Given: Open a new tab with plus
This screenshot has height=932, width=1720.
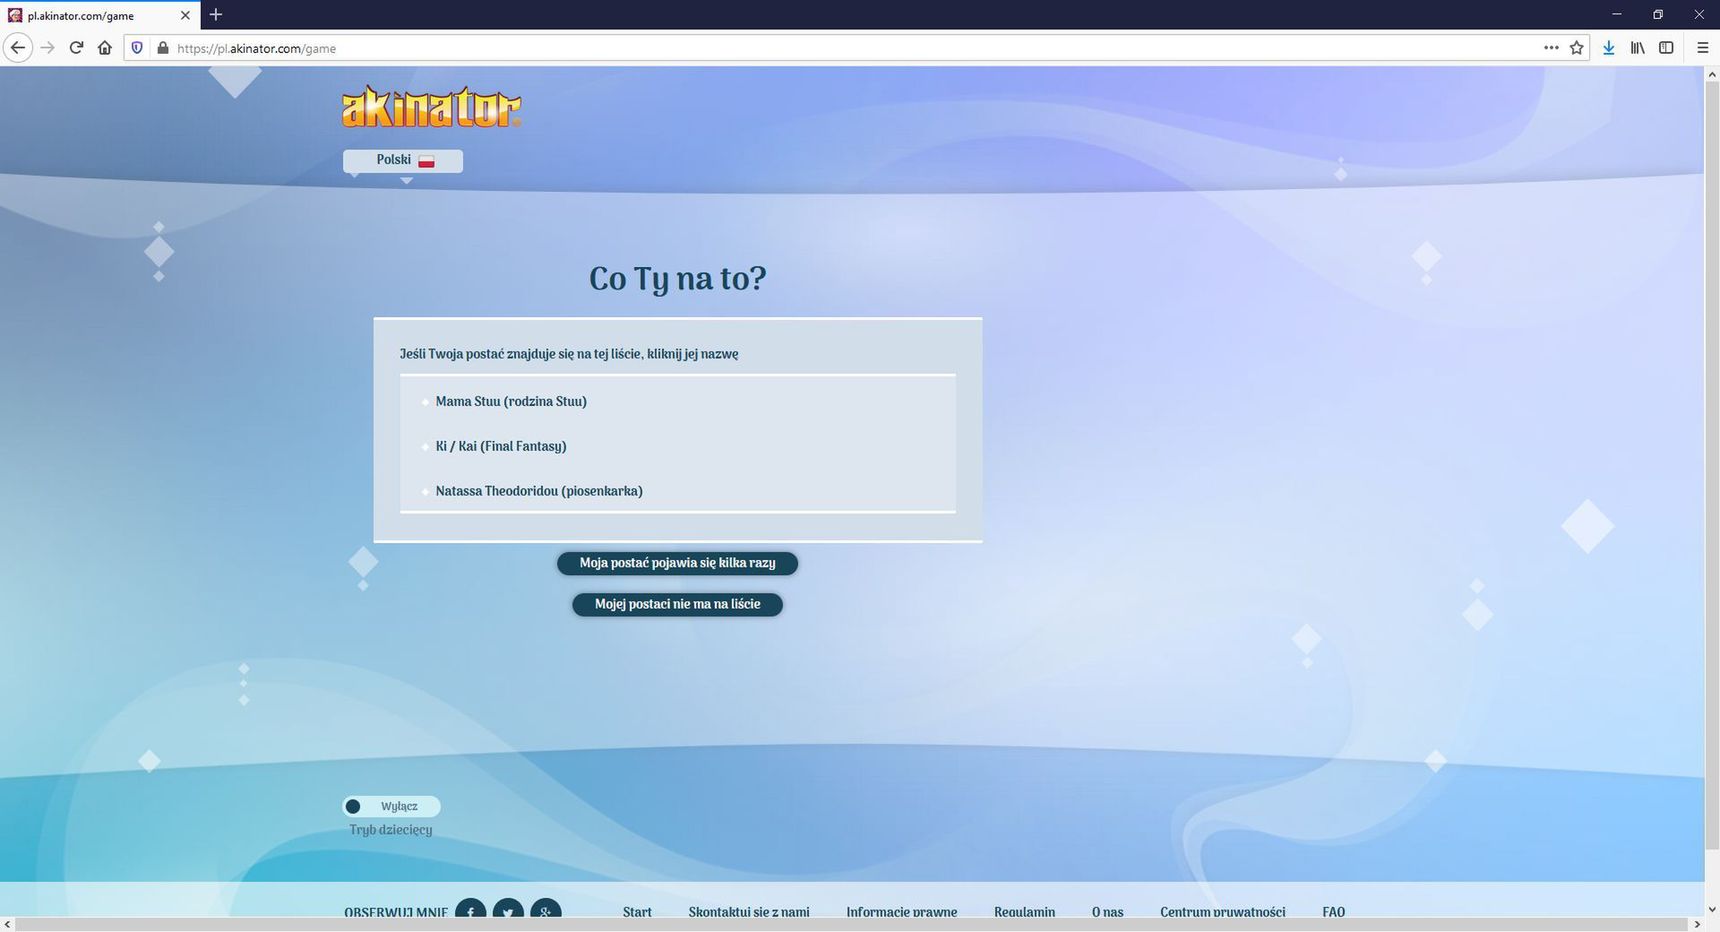Looking at the screenshot, I should click(x=216, y=15).
